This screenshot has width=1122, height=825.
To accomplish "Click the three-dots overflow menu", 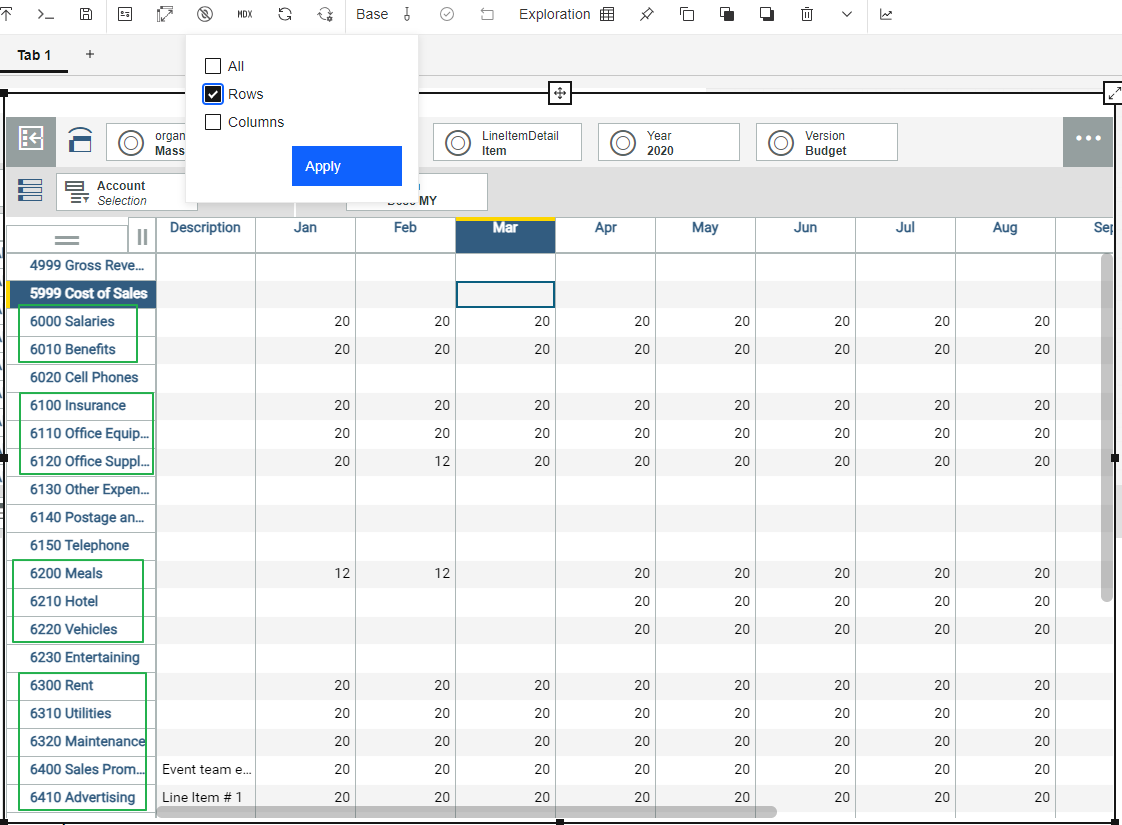I will click(x=1088, y=139).
